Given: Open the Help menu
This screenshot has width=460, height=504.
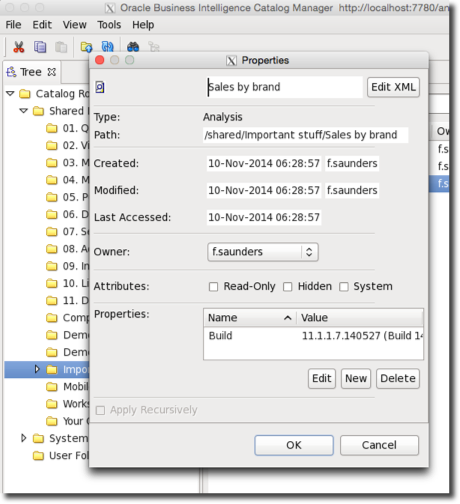Looking at the screenshot, I should (x=143, y=25).
